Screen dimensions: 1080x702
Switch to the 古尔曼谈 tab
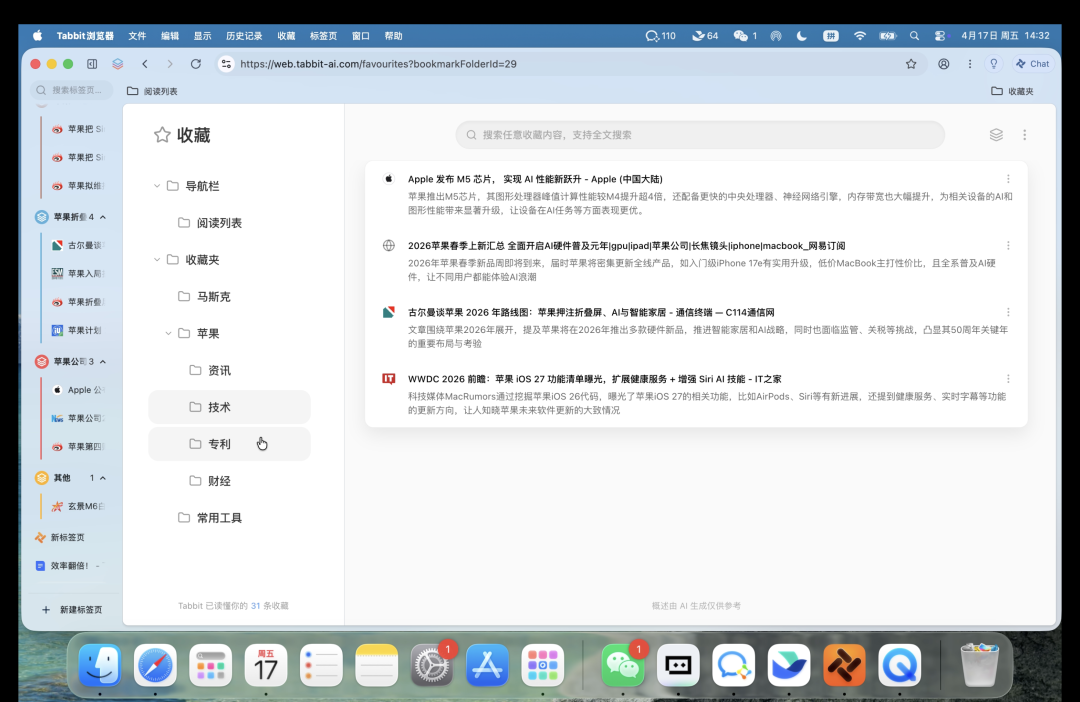(x=78, y=245)
